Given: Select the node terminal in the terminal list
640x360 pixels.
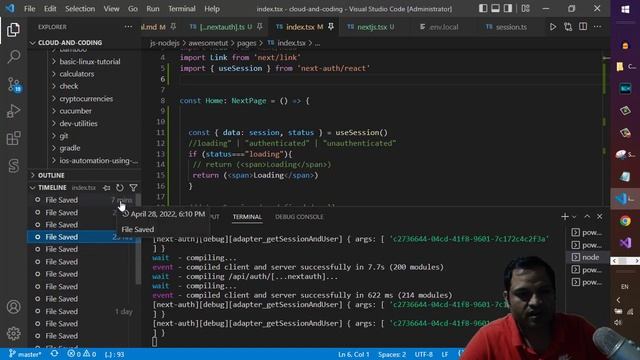Looking at the screenshot, I should (586, 257).
